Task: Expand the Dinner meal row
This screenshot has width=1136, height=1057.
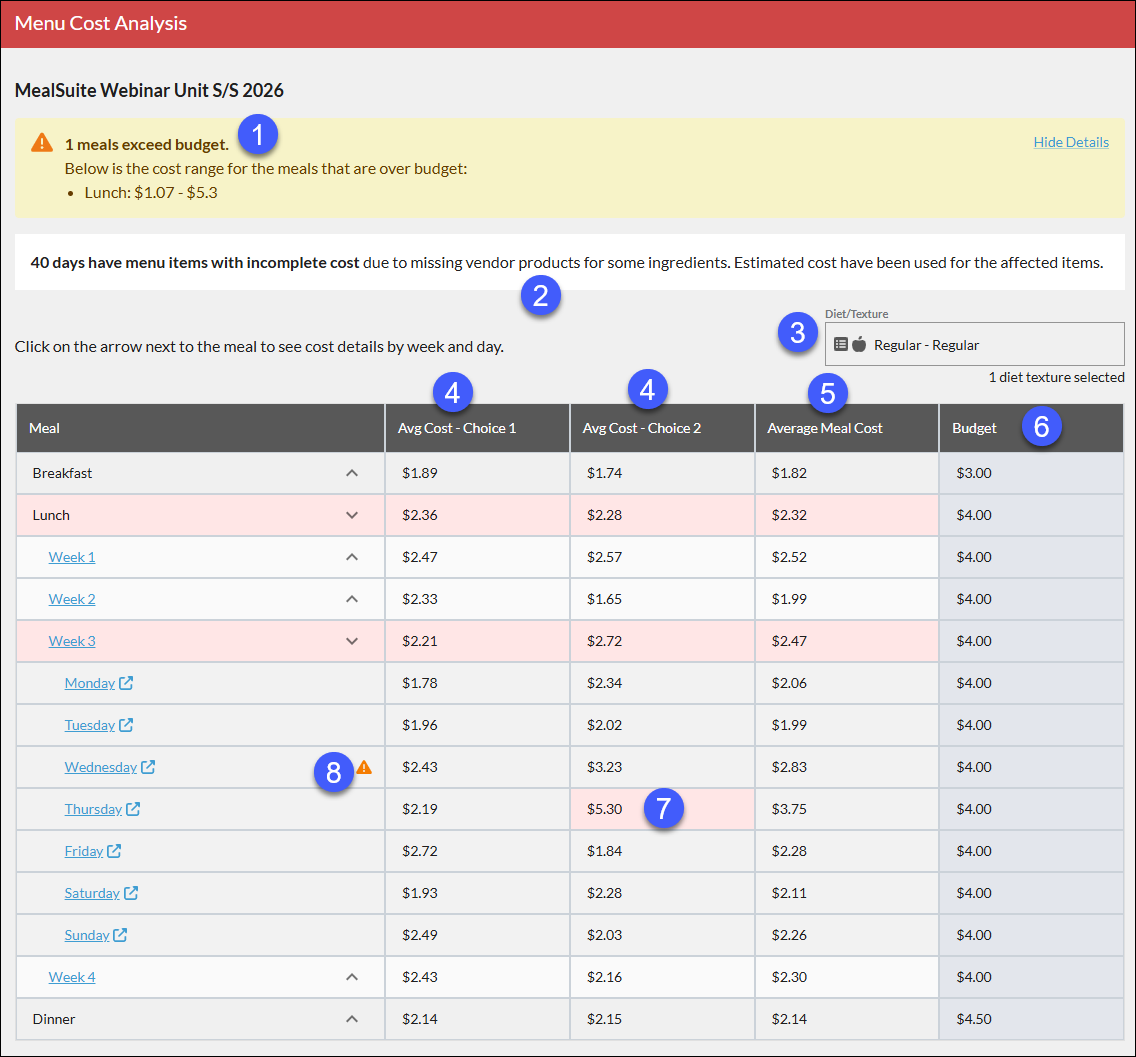Action: (352, 1019)
